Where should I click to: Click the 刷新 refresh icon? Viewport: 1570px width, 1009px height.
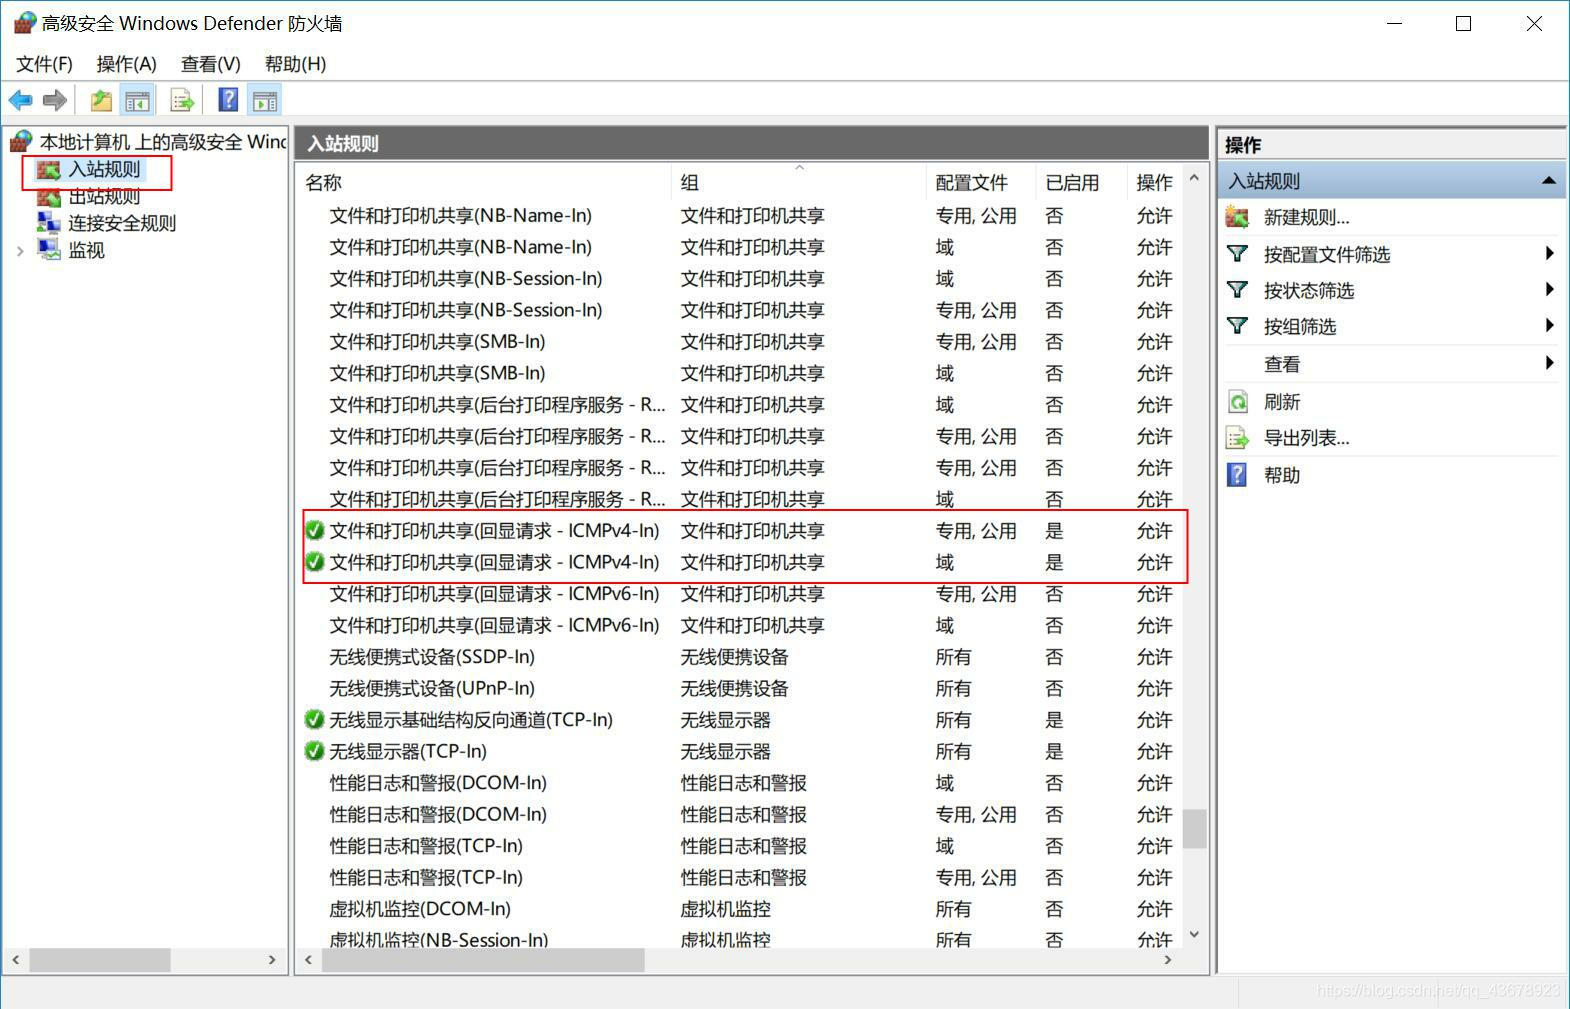(1238, 402)
